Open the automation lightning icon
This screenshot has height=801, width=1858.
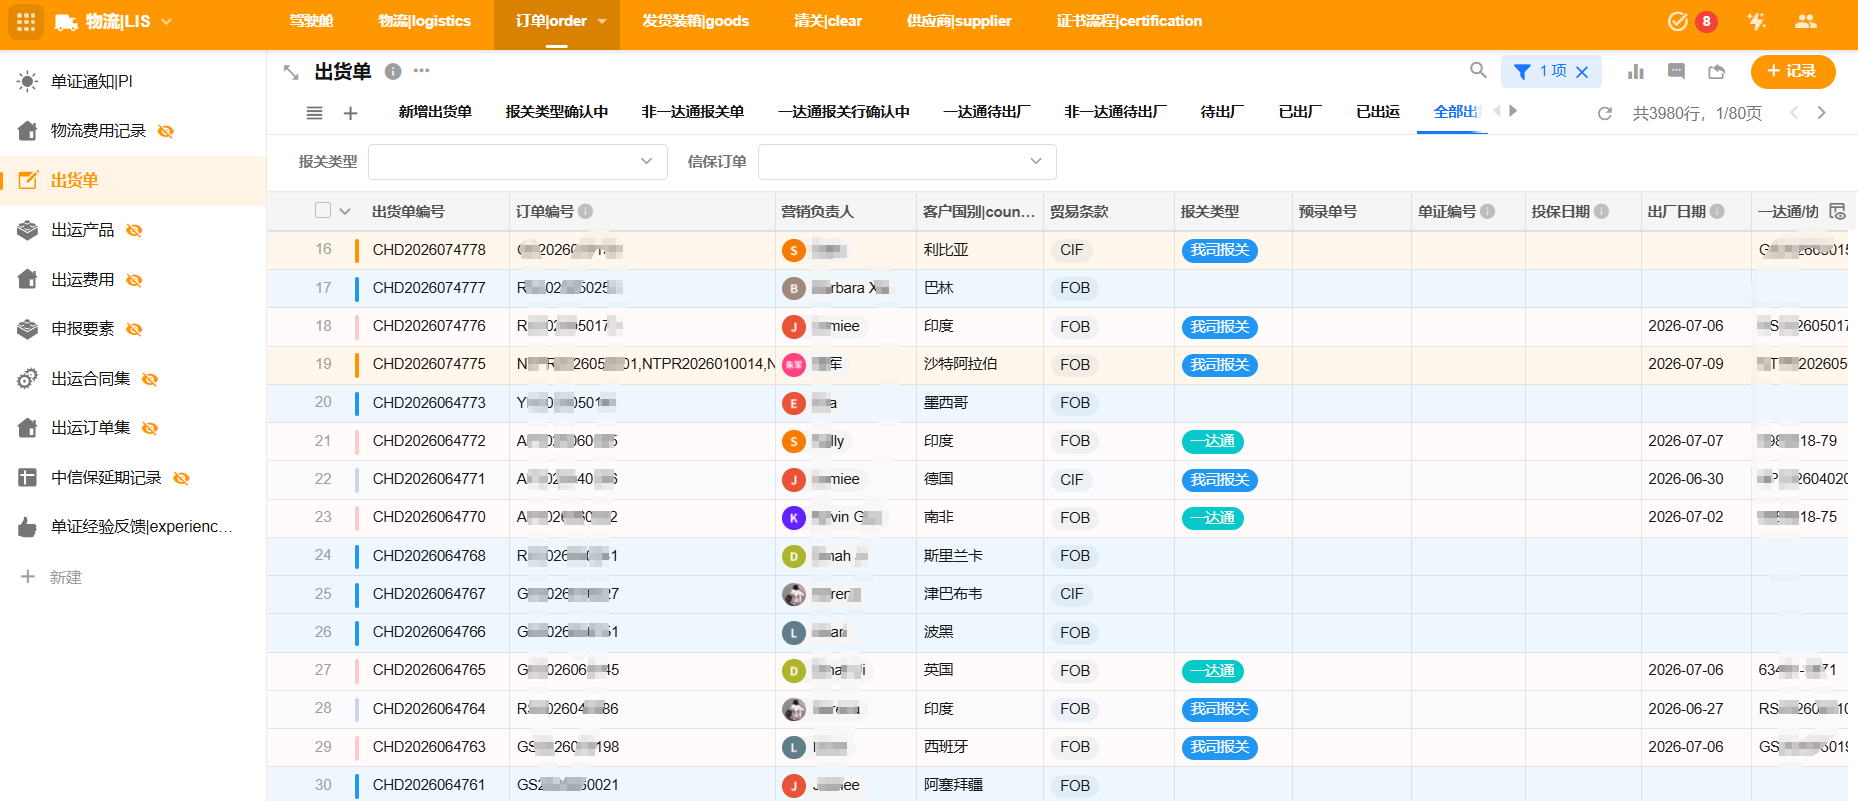[1756, 21]
